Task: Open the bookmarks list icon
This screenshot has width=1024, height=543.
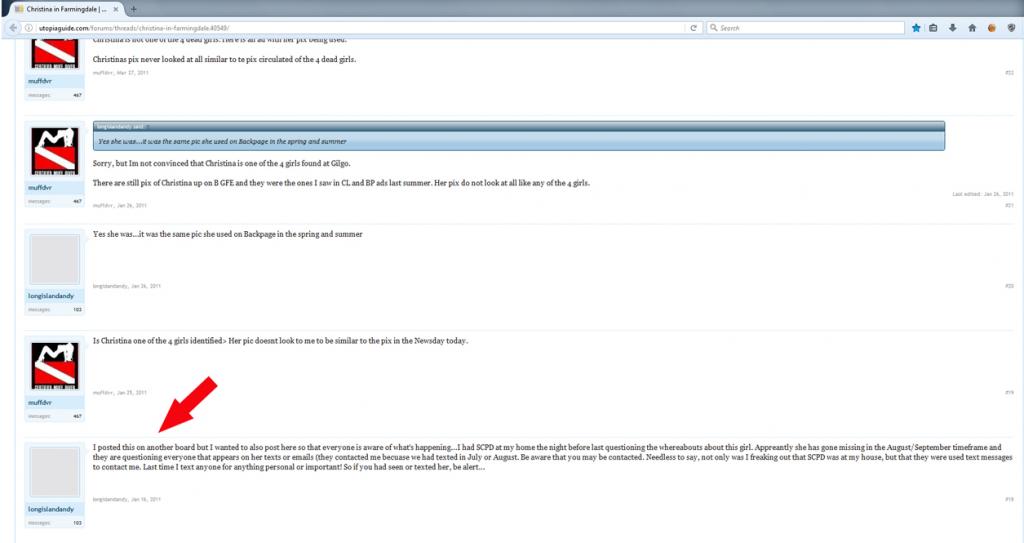Action: coord(934,27)
